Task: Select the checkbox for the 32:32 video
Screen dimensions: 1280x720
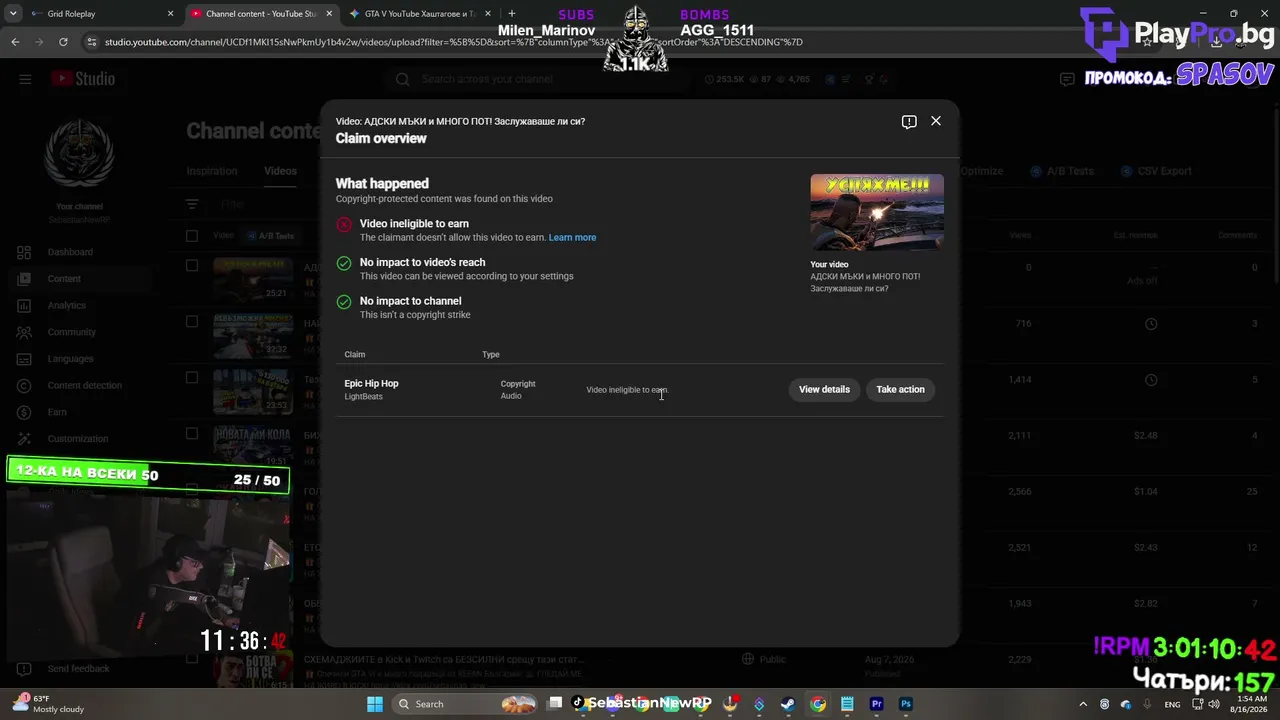Action: click(192, 322)
